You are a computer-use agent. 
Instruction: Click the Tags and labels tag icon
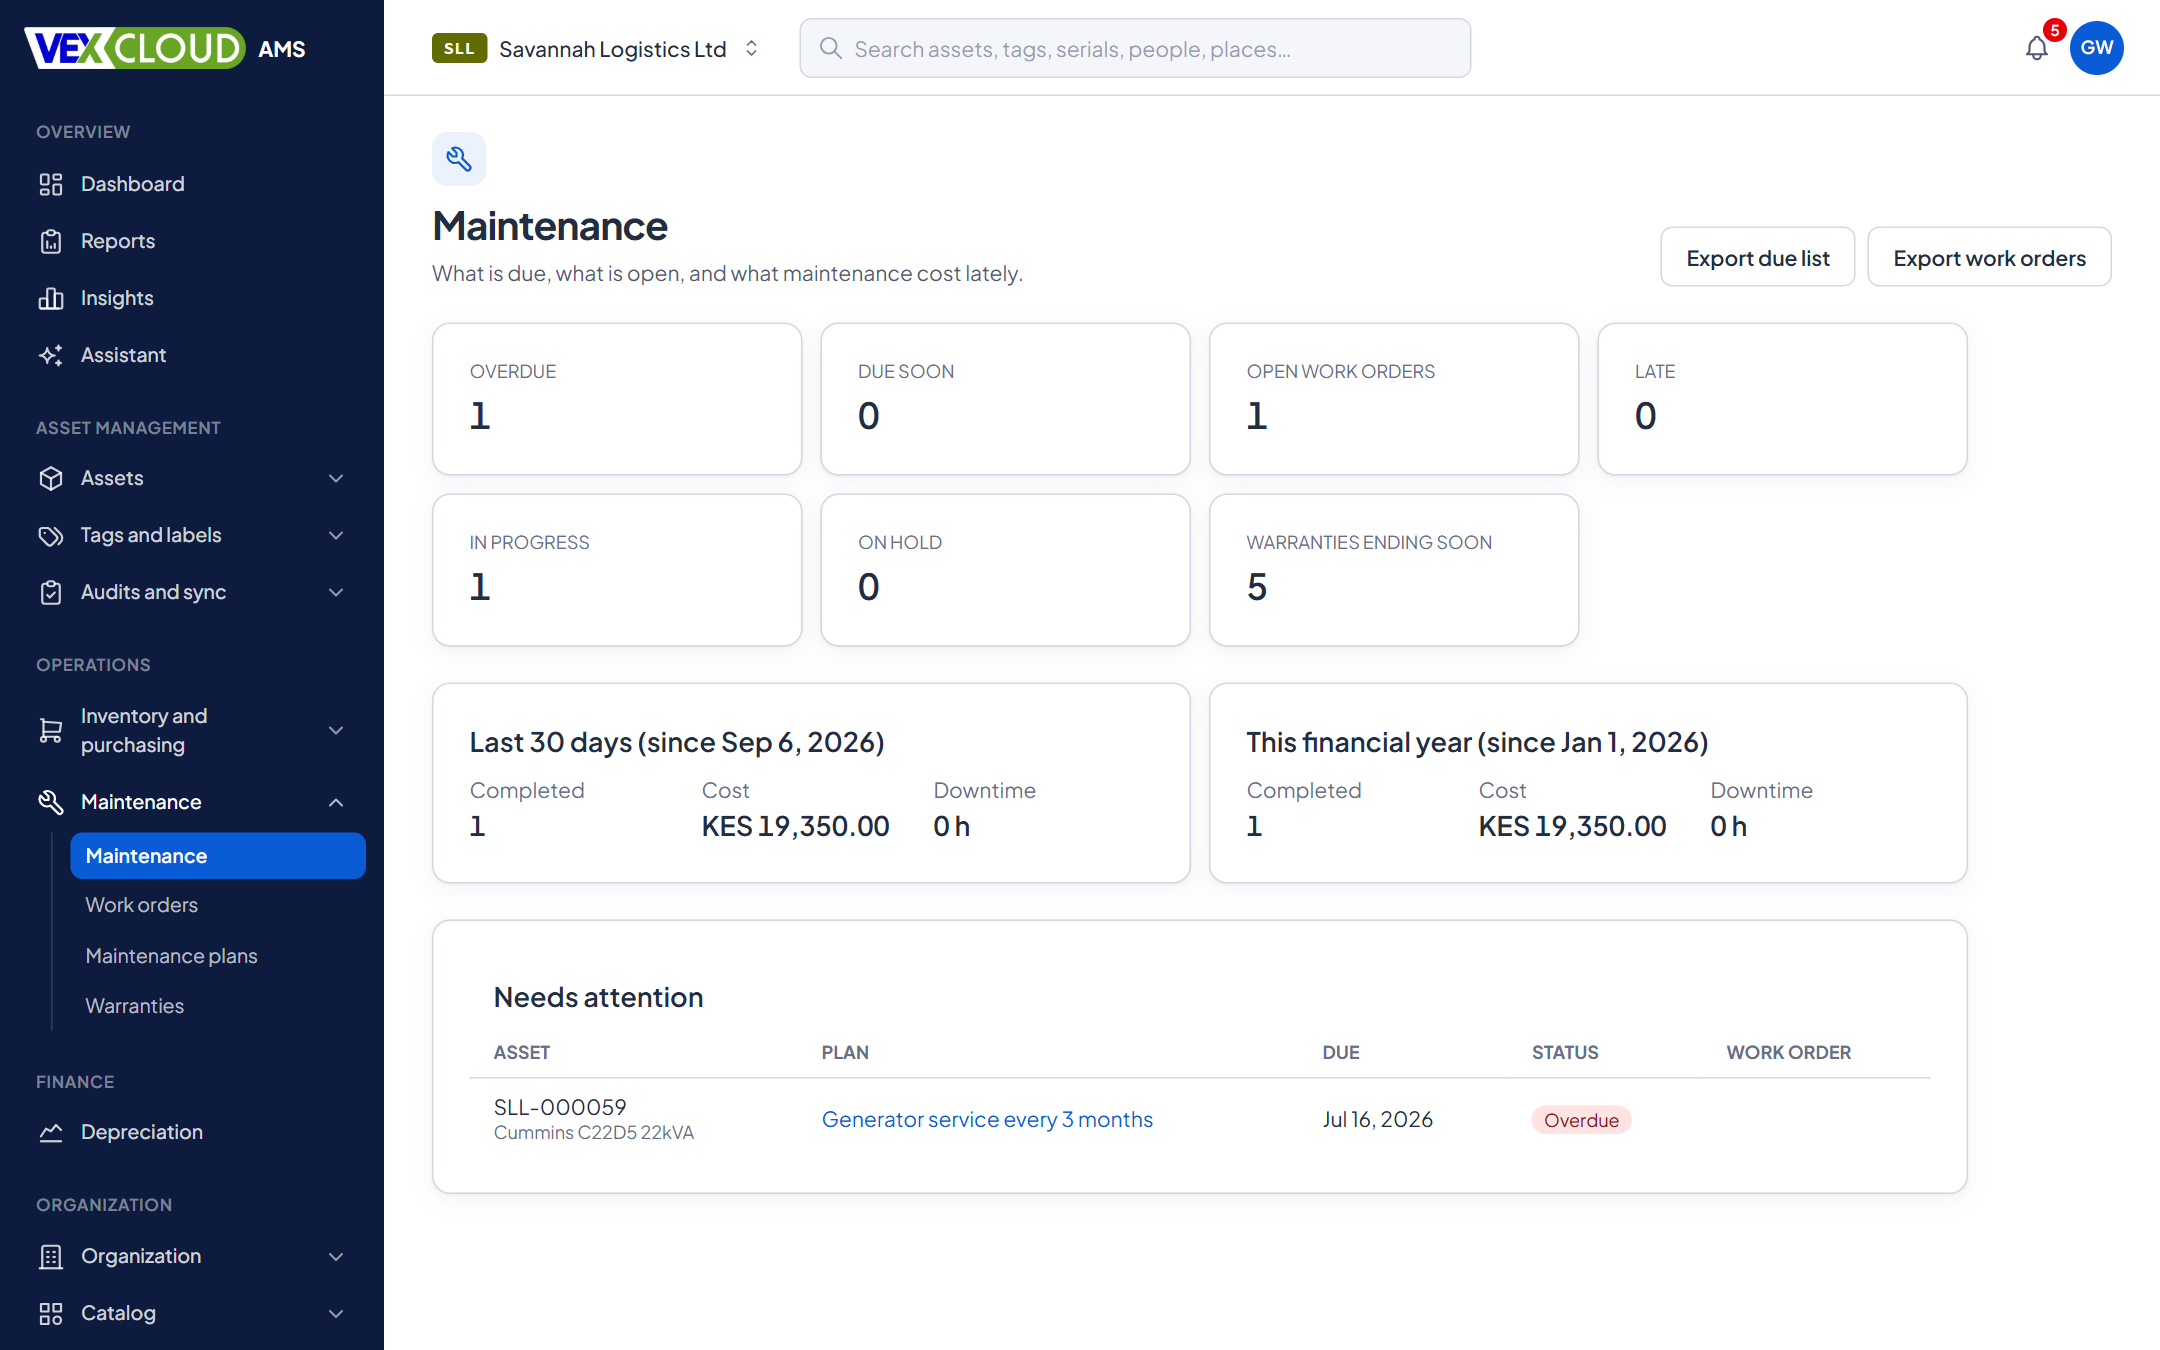click(x=51, y=535)
